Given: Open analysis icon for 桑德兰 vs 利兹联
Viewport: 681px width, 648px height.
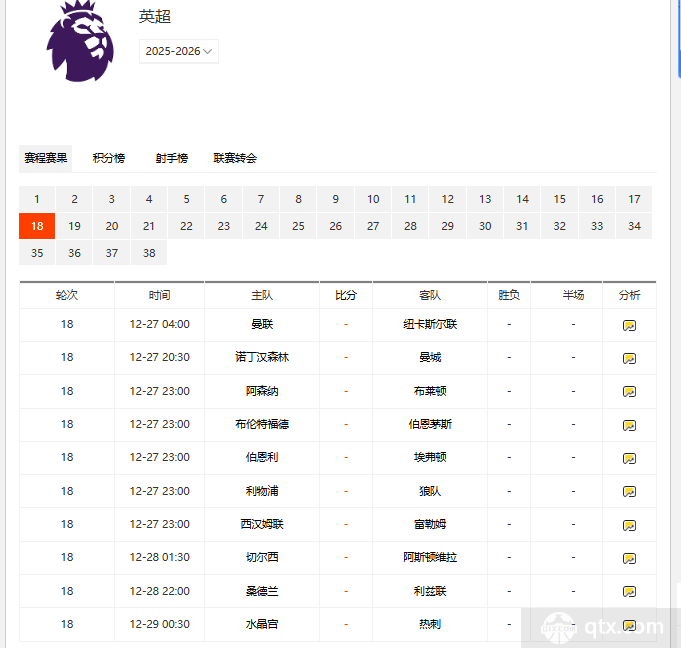Looking at the screenshot, I should [629, 592].
